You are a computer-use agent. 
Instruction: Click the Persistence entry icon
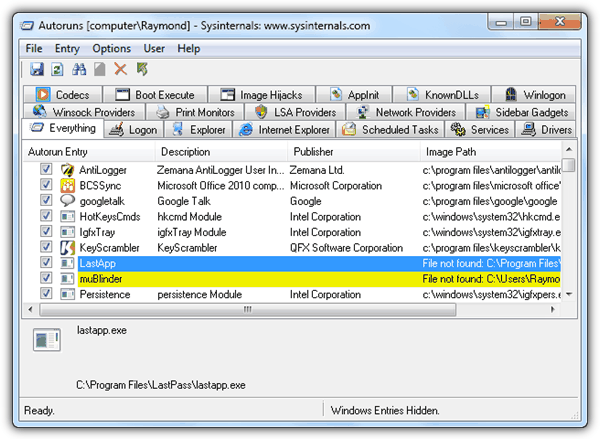pos(68,294)
